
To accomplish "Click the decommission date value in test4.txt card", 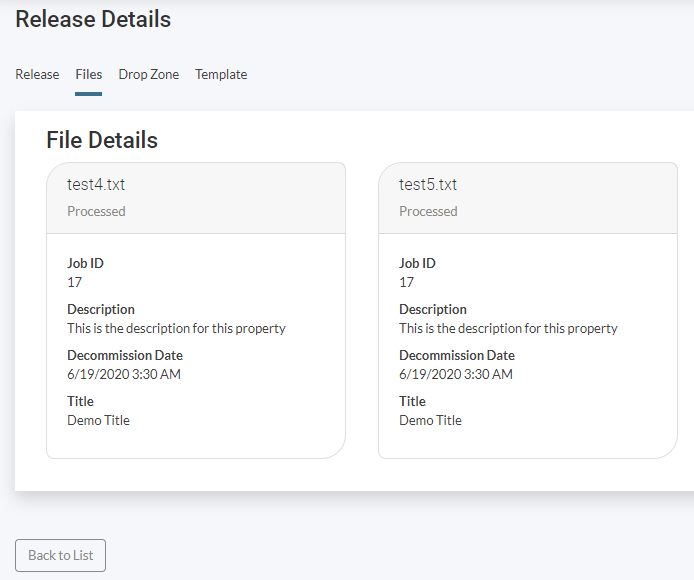I will 124,375.
